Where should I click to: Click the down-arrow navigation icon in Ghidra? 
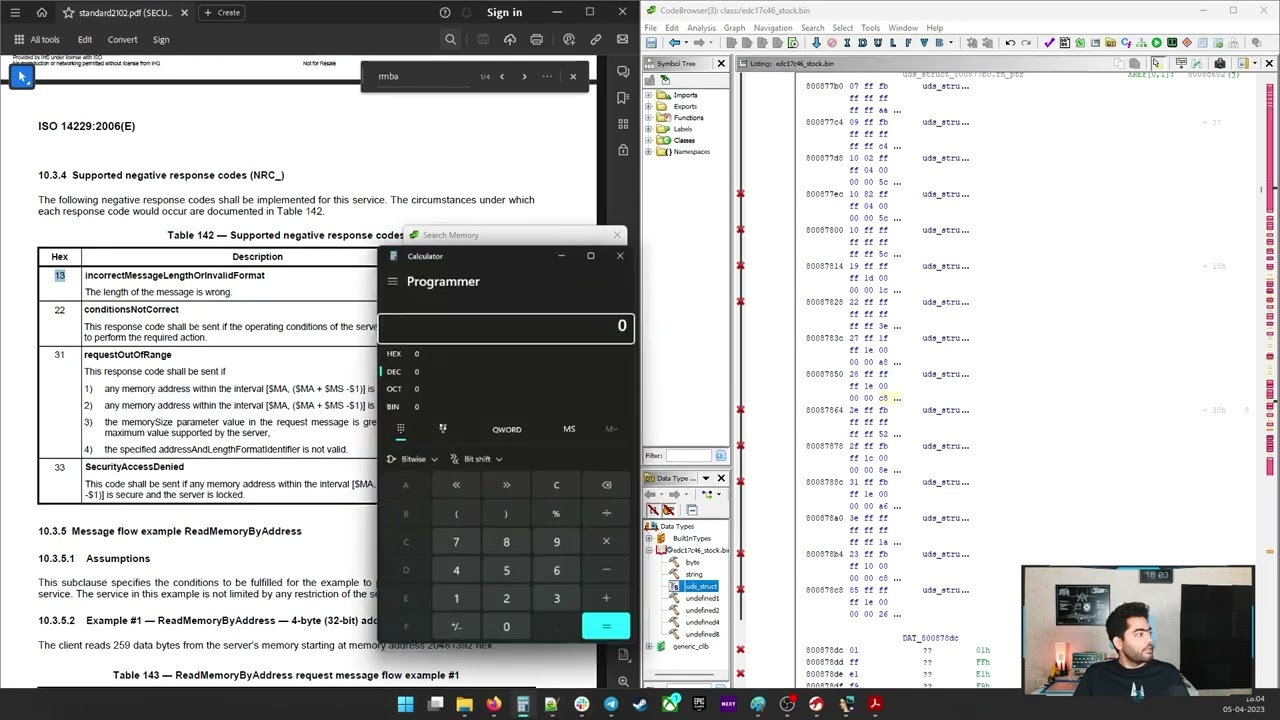click(x=816, y=43)
